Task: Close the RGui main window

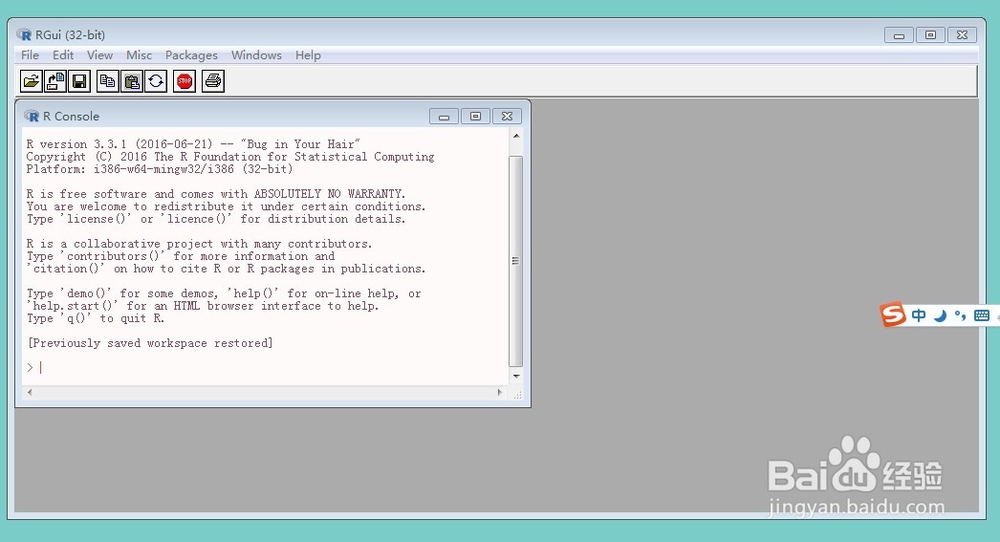Action: [962, 35]
